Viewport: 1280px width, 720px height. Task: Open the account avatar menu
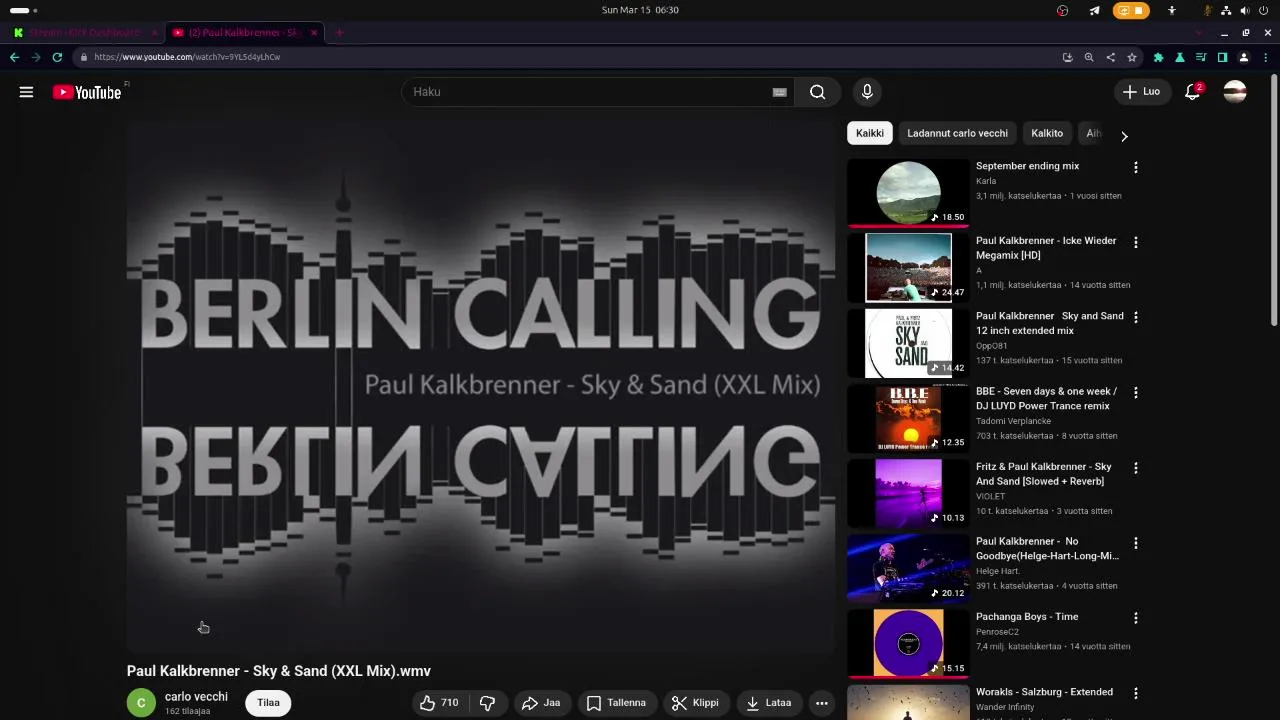1235,92
